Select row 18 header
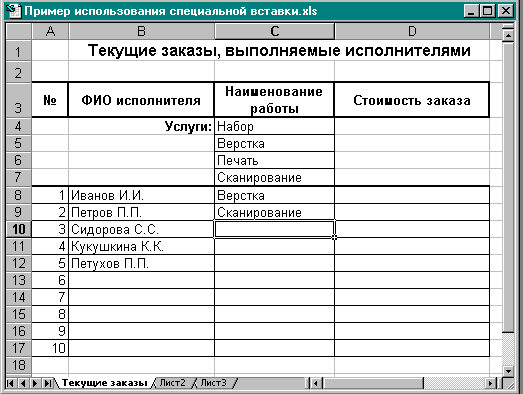 tap(19, 365)
